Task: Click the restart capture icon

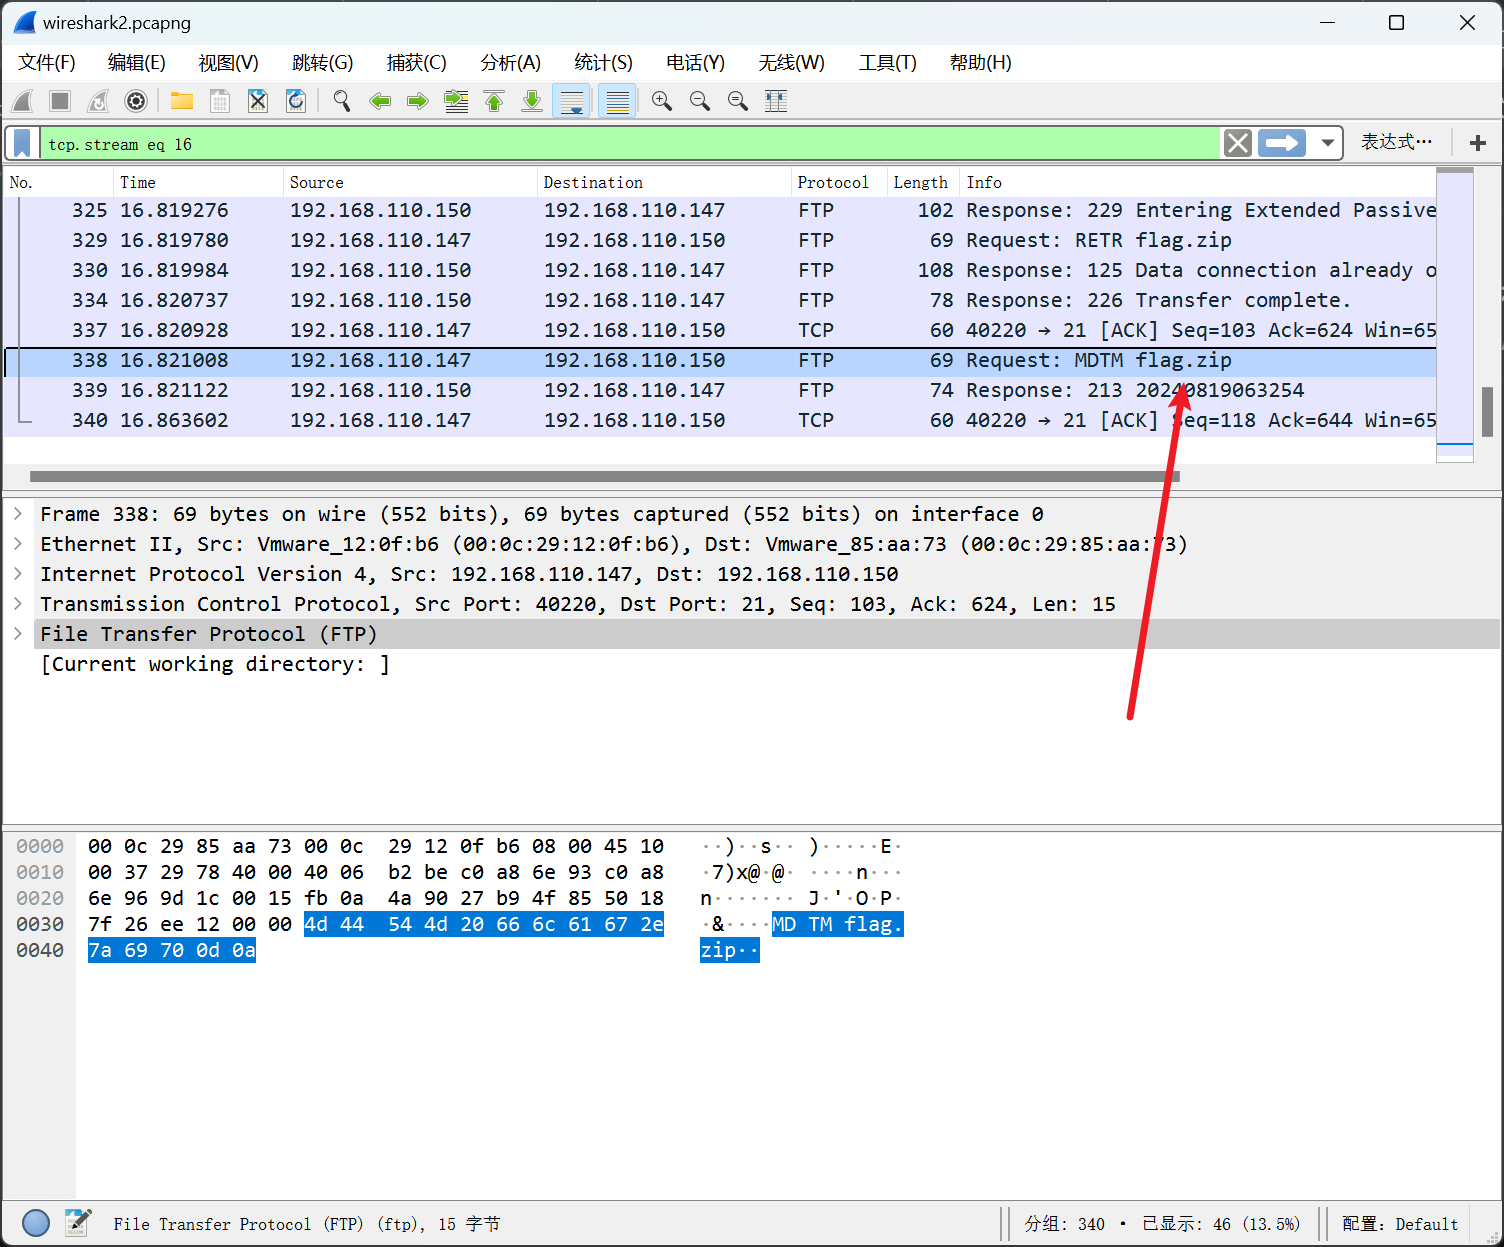Action: [98, 101]
